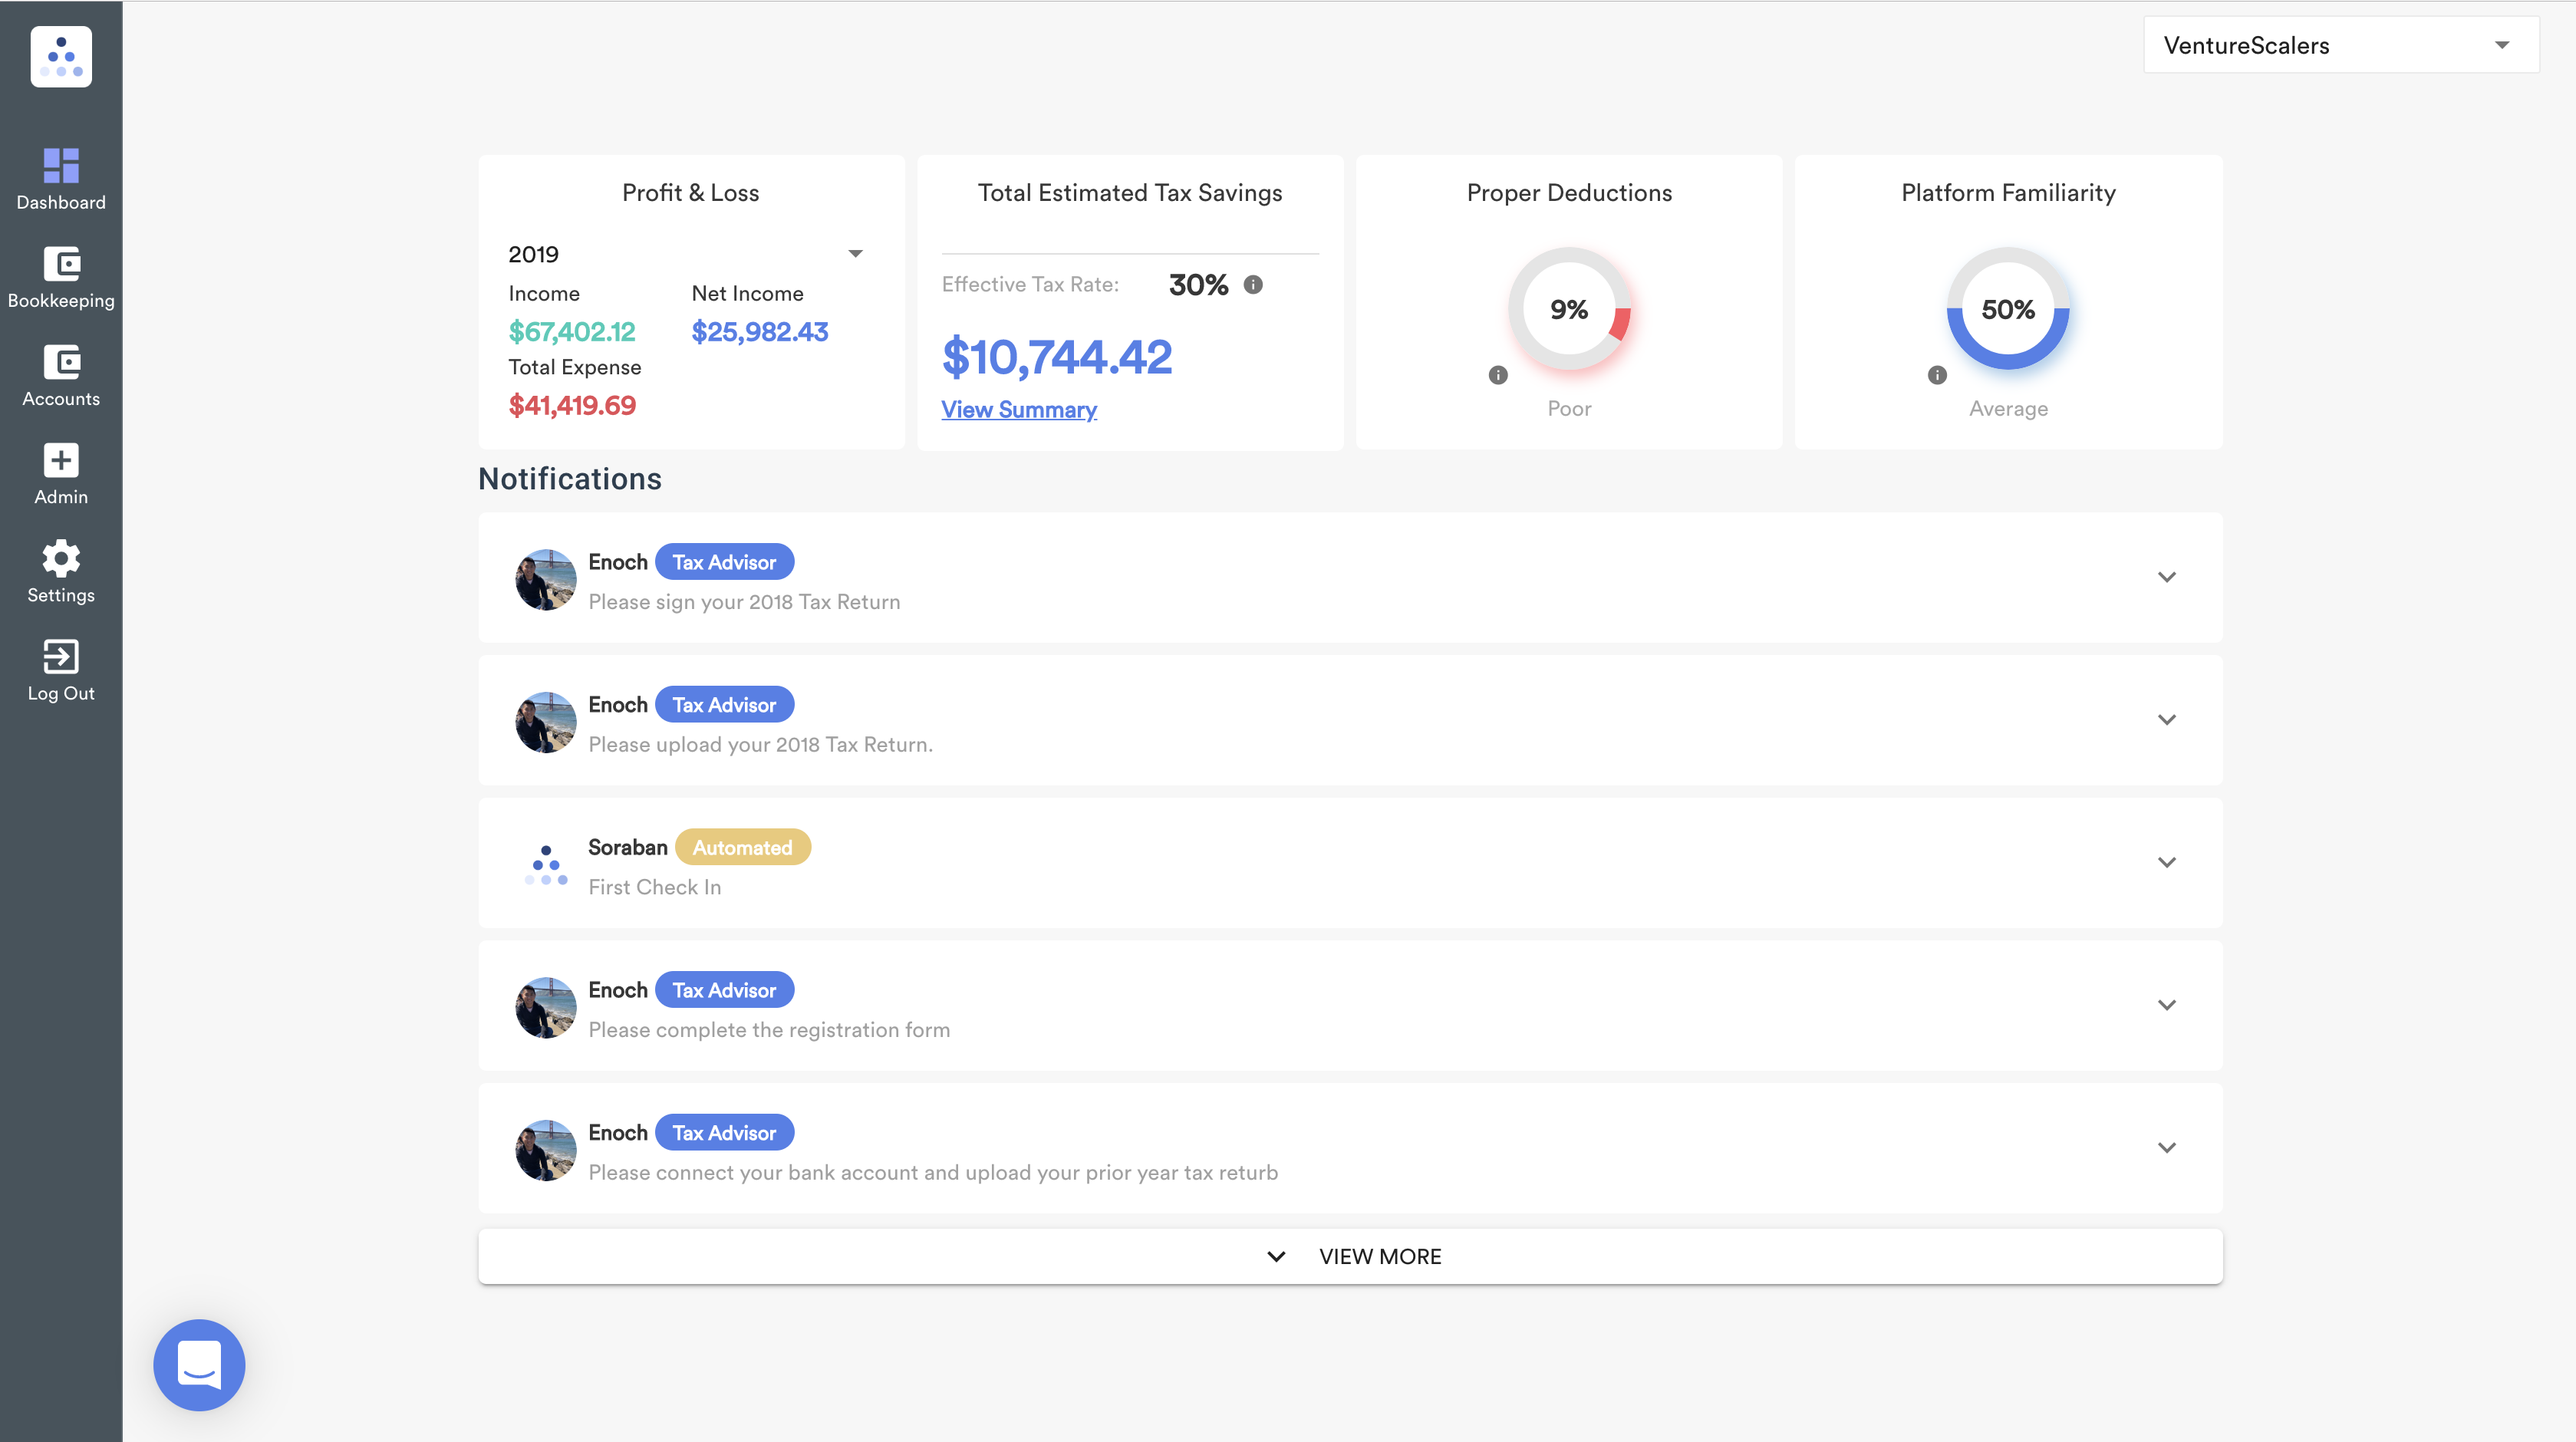2576x1442 pixels.
Task: Click the Notifications heading
Action: 570,479
